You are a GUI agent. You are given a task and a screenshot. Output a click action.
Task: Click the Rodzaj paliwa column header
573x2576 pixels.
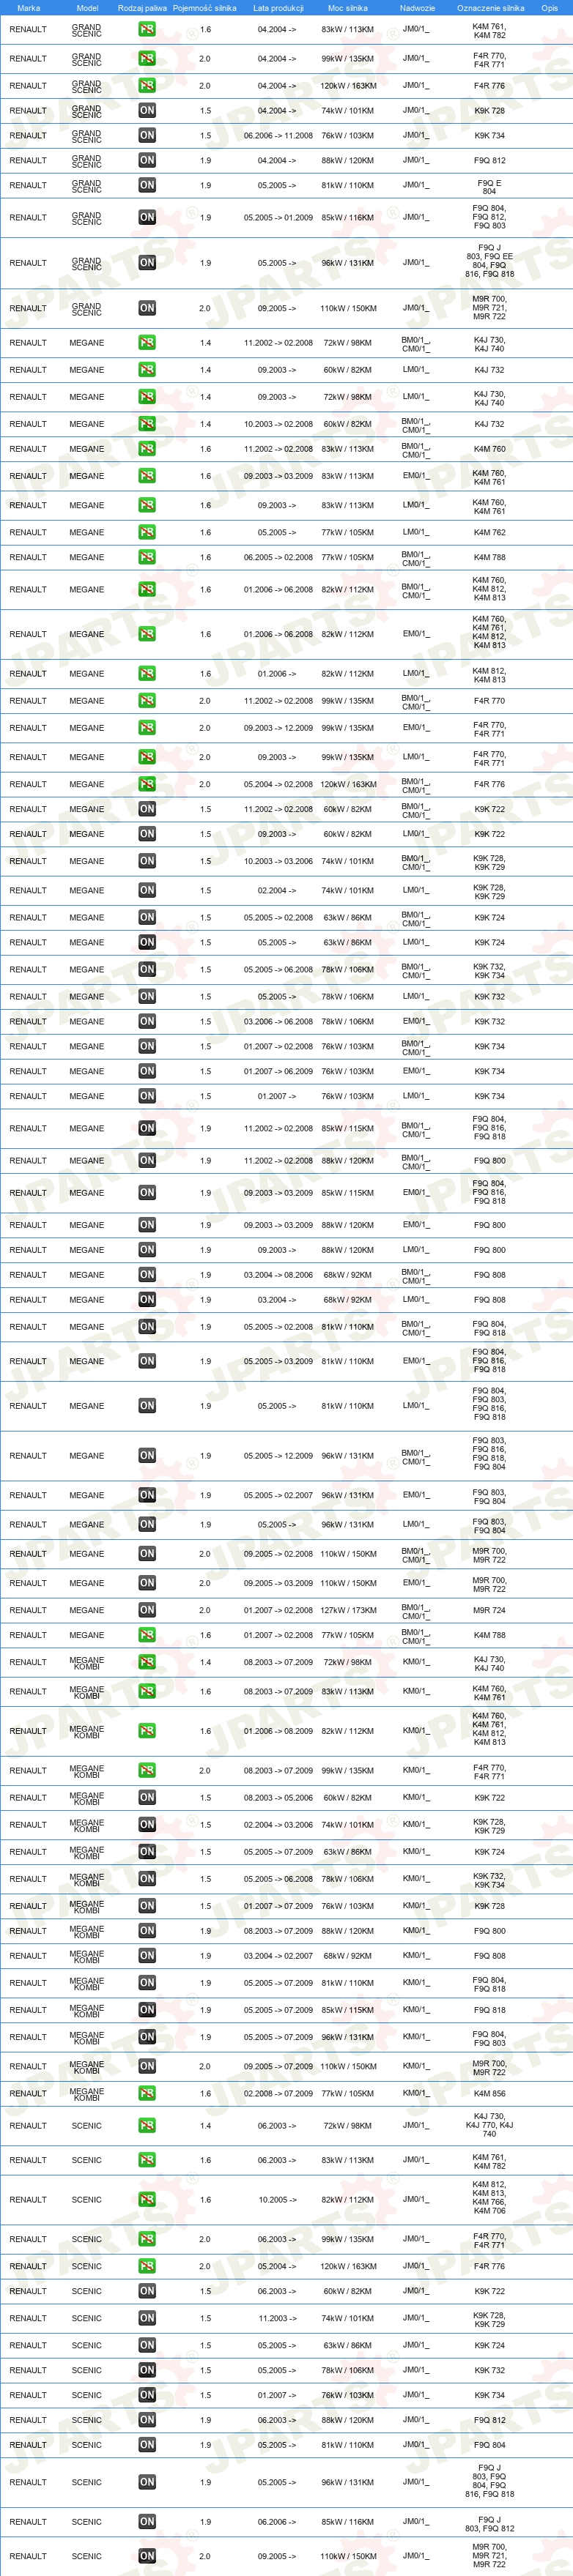click(142, 8)
